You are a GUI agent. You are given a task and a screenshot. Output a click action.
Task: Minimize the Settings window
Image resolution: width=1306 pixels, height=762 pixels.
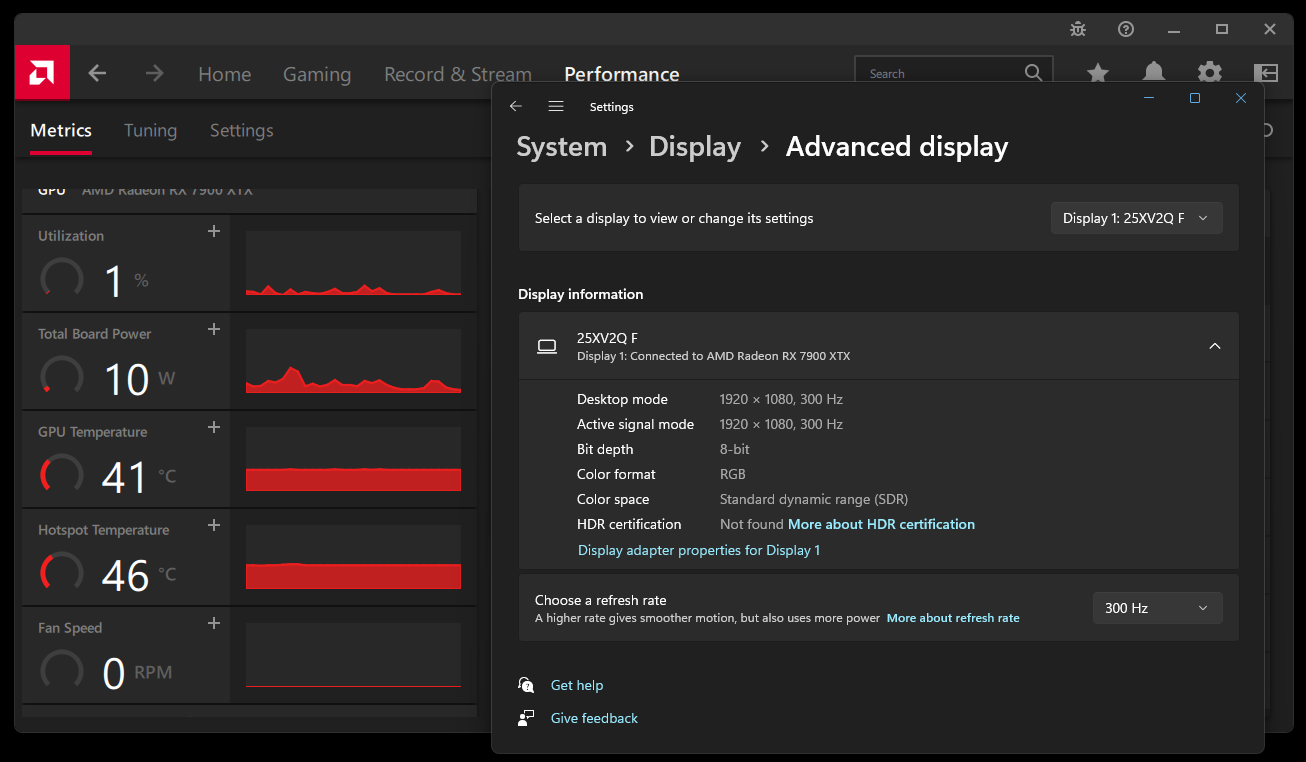pyautogui.click(x=1149, y=98)
